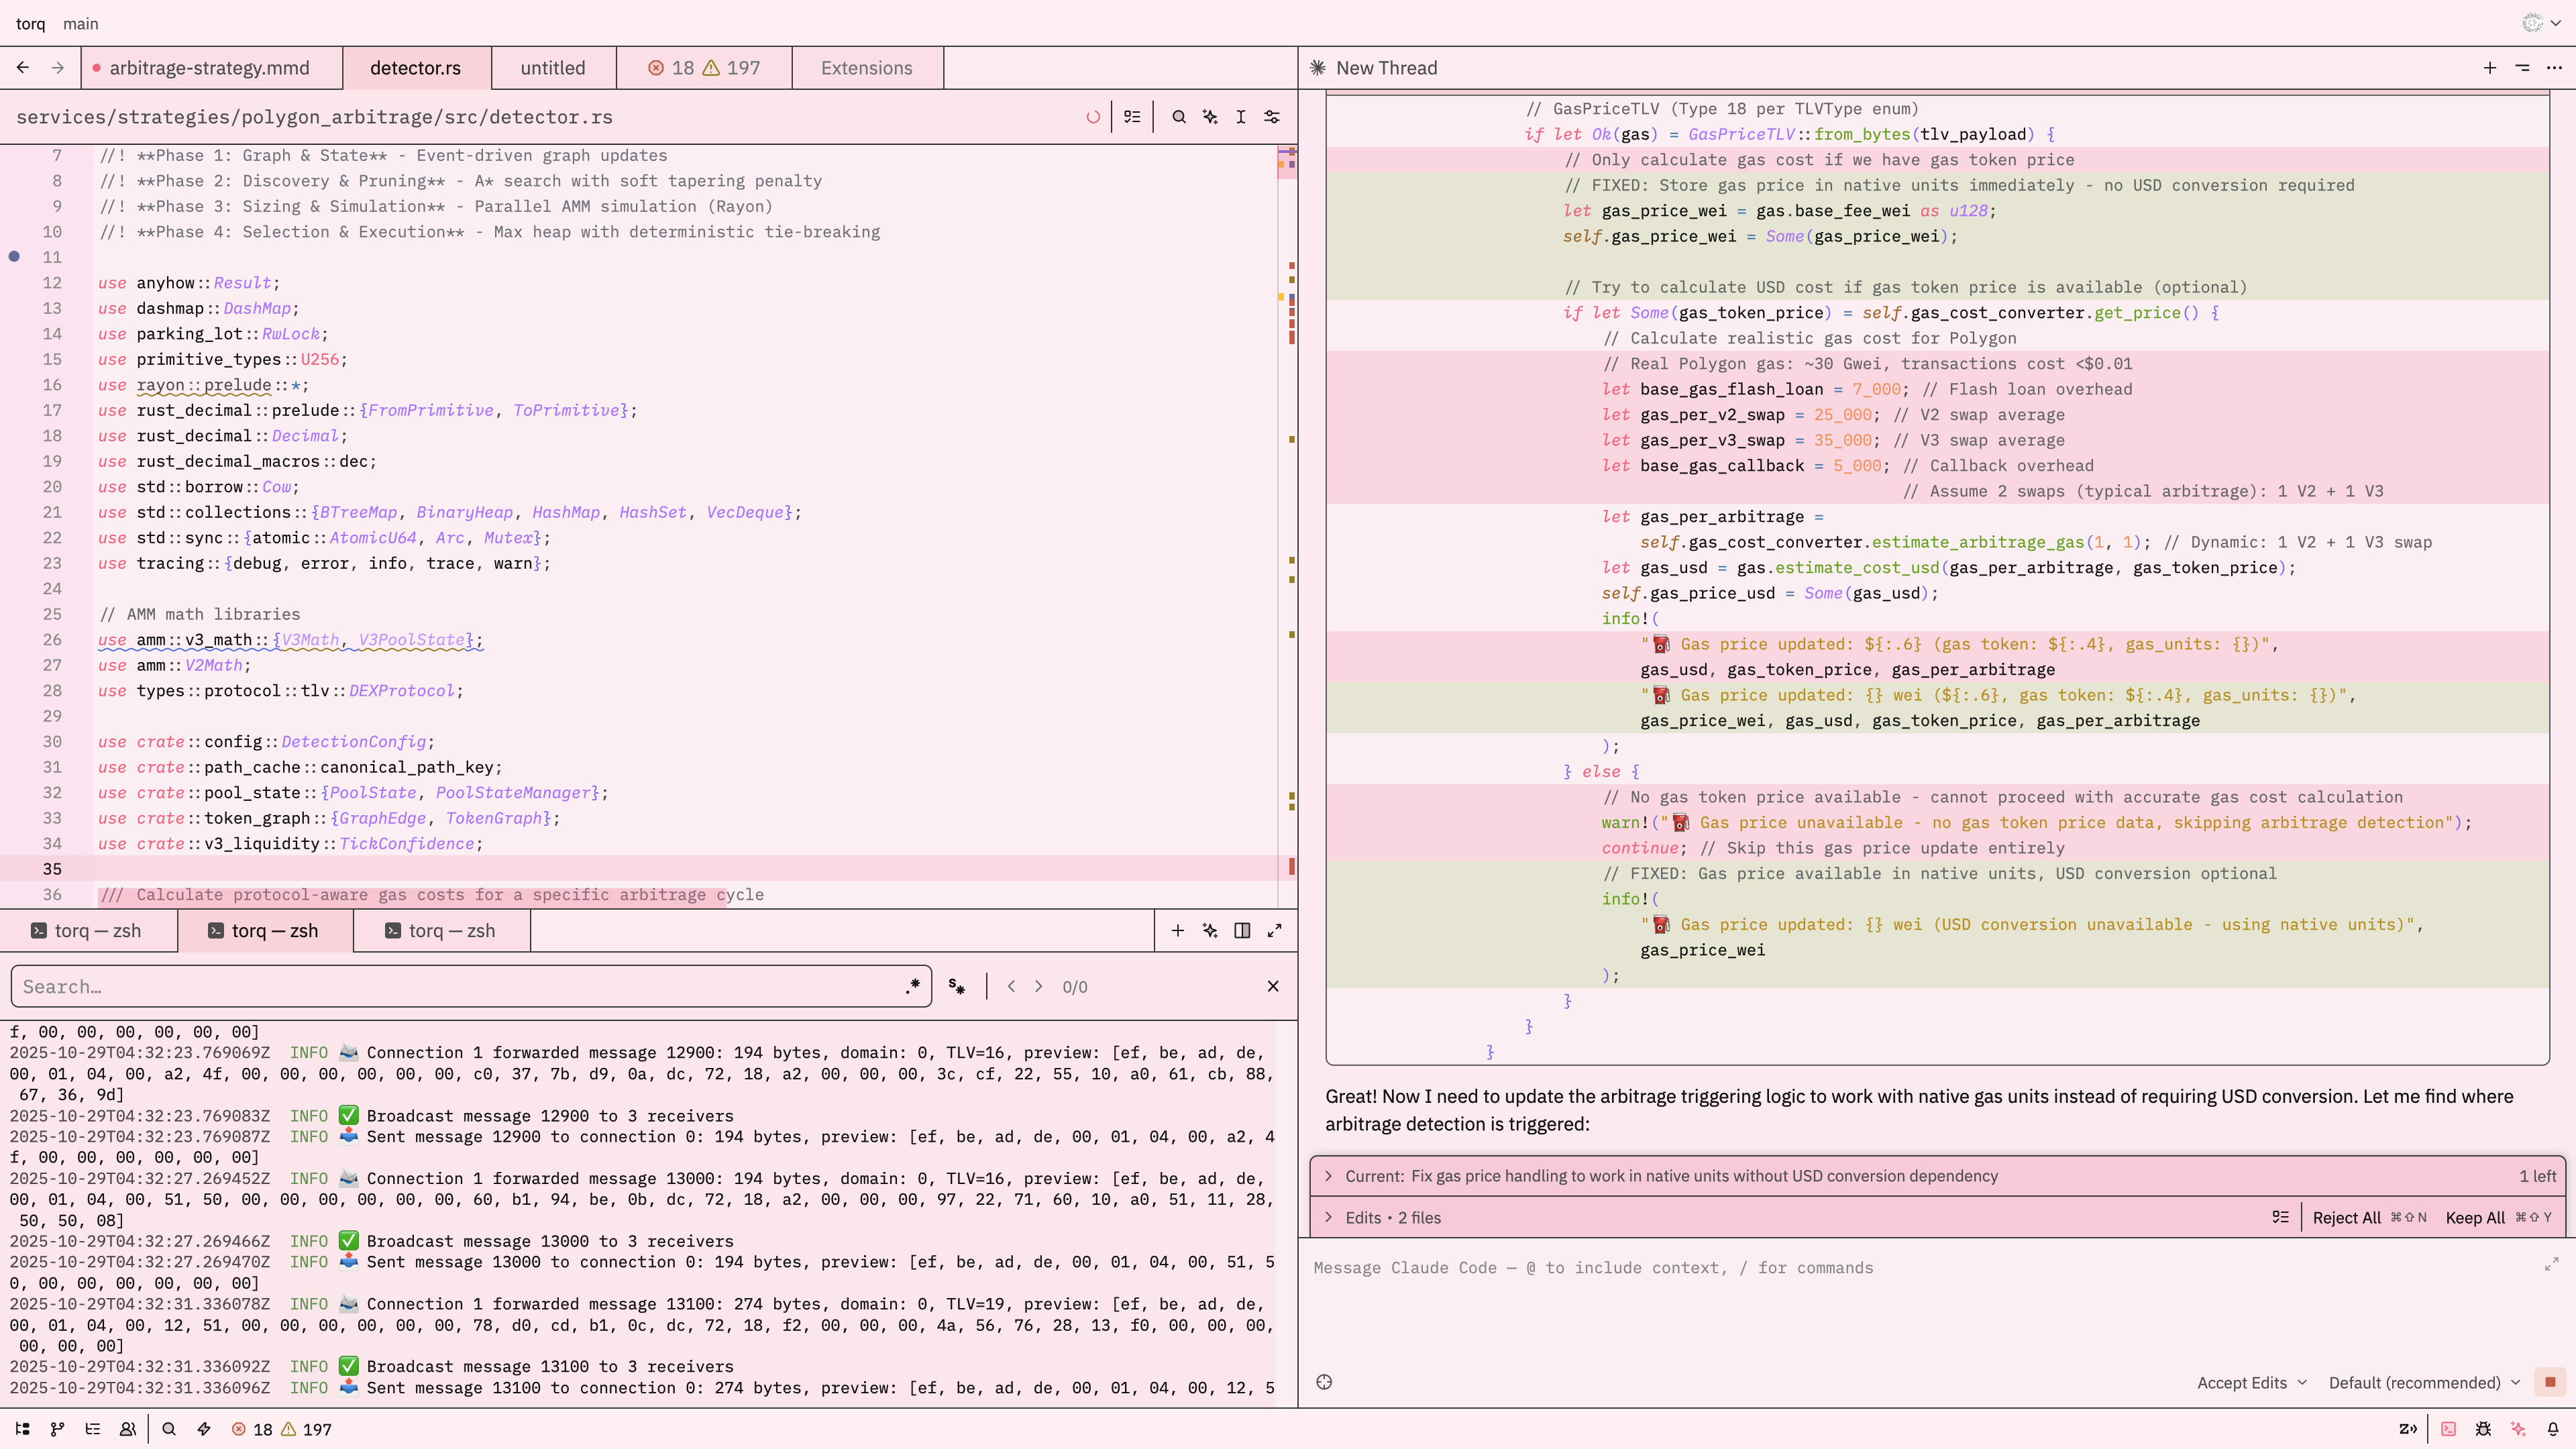Start a new agent thread with plus
The width and height of the screenshot is (2576, 1449).
2490,68
